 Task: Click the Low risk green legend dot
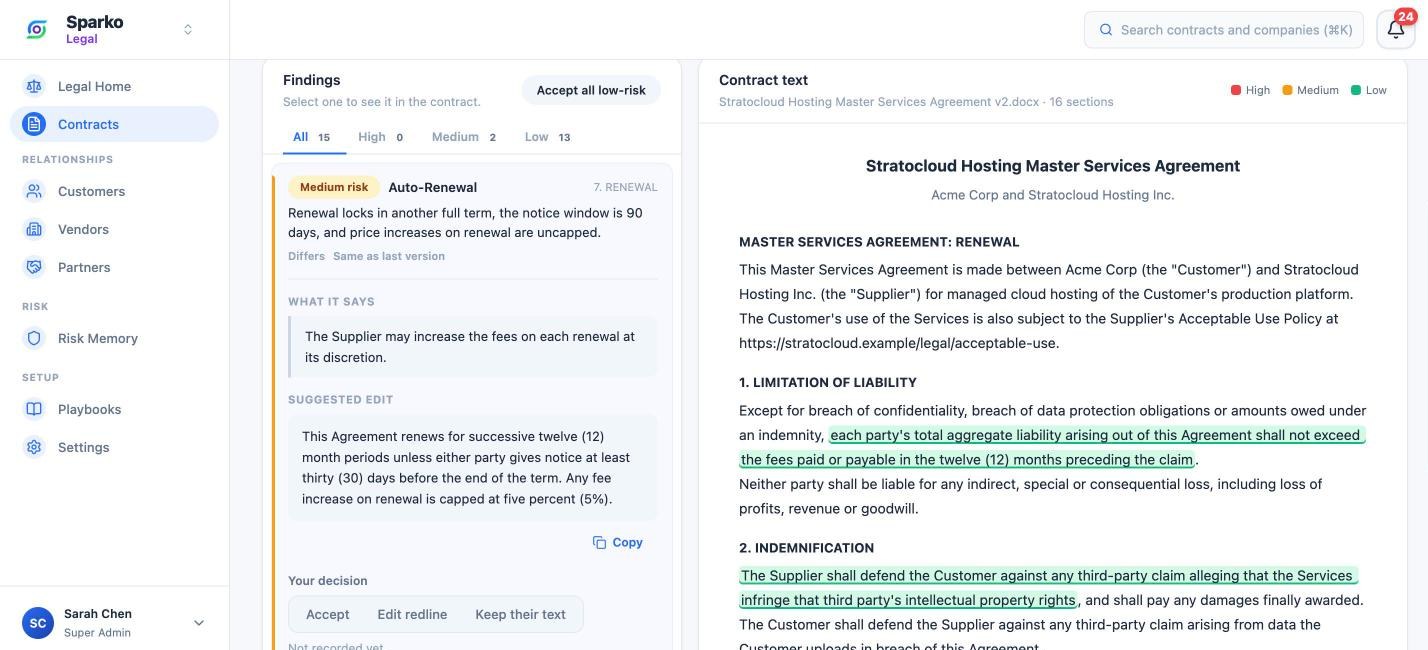(1356, 90)
